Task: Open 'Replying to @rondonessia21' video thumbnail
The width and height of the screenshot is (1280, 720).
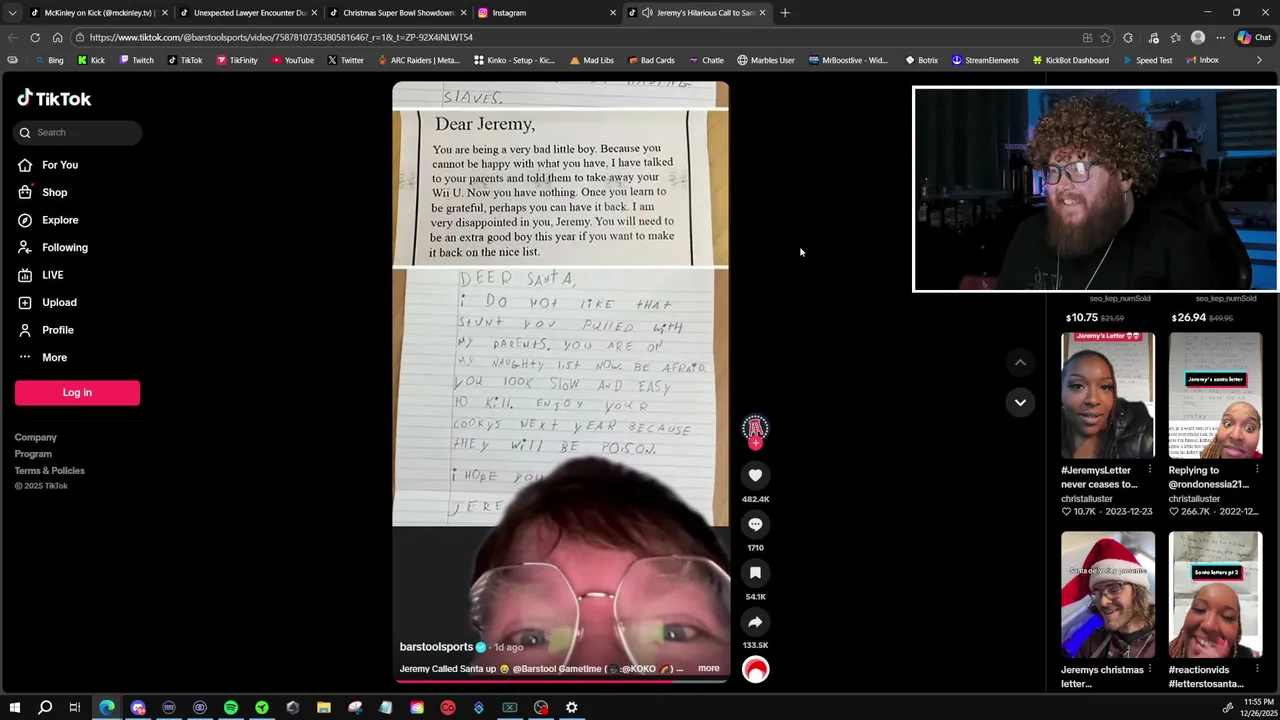Action: pos(1215,396)
